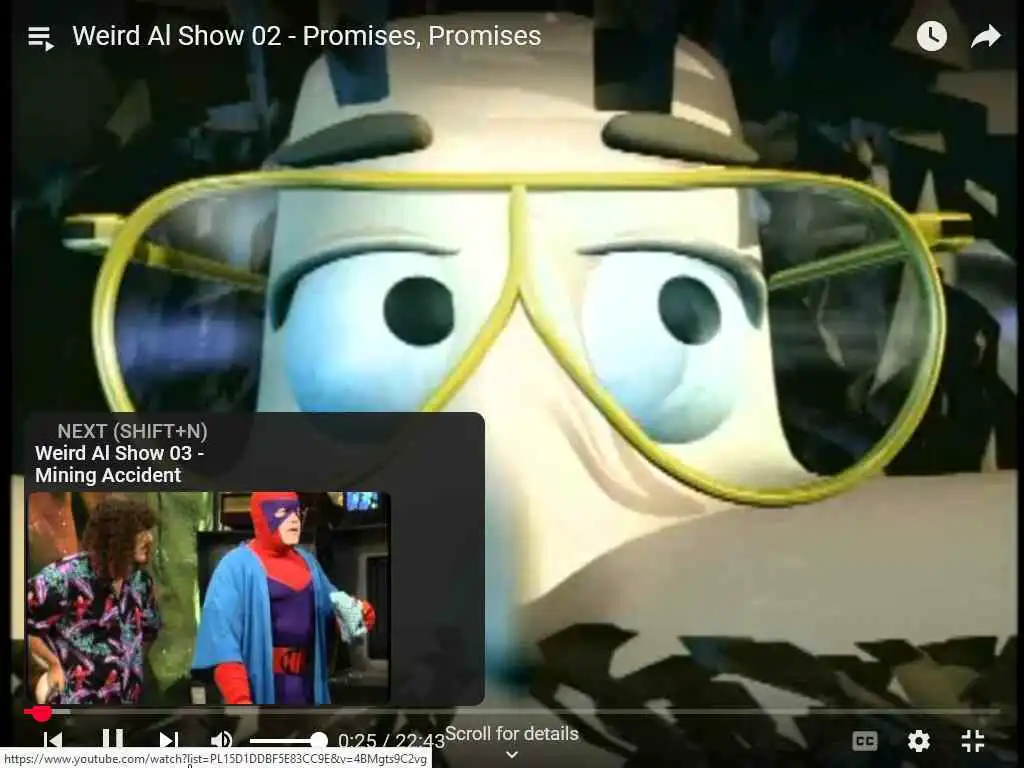This screenshot has width=1024, height=768.
Task: Mute the volume speaker icon
Action: (x=221, y=741)
